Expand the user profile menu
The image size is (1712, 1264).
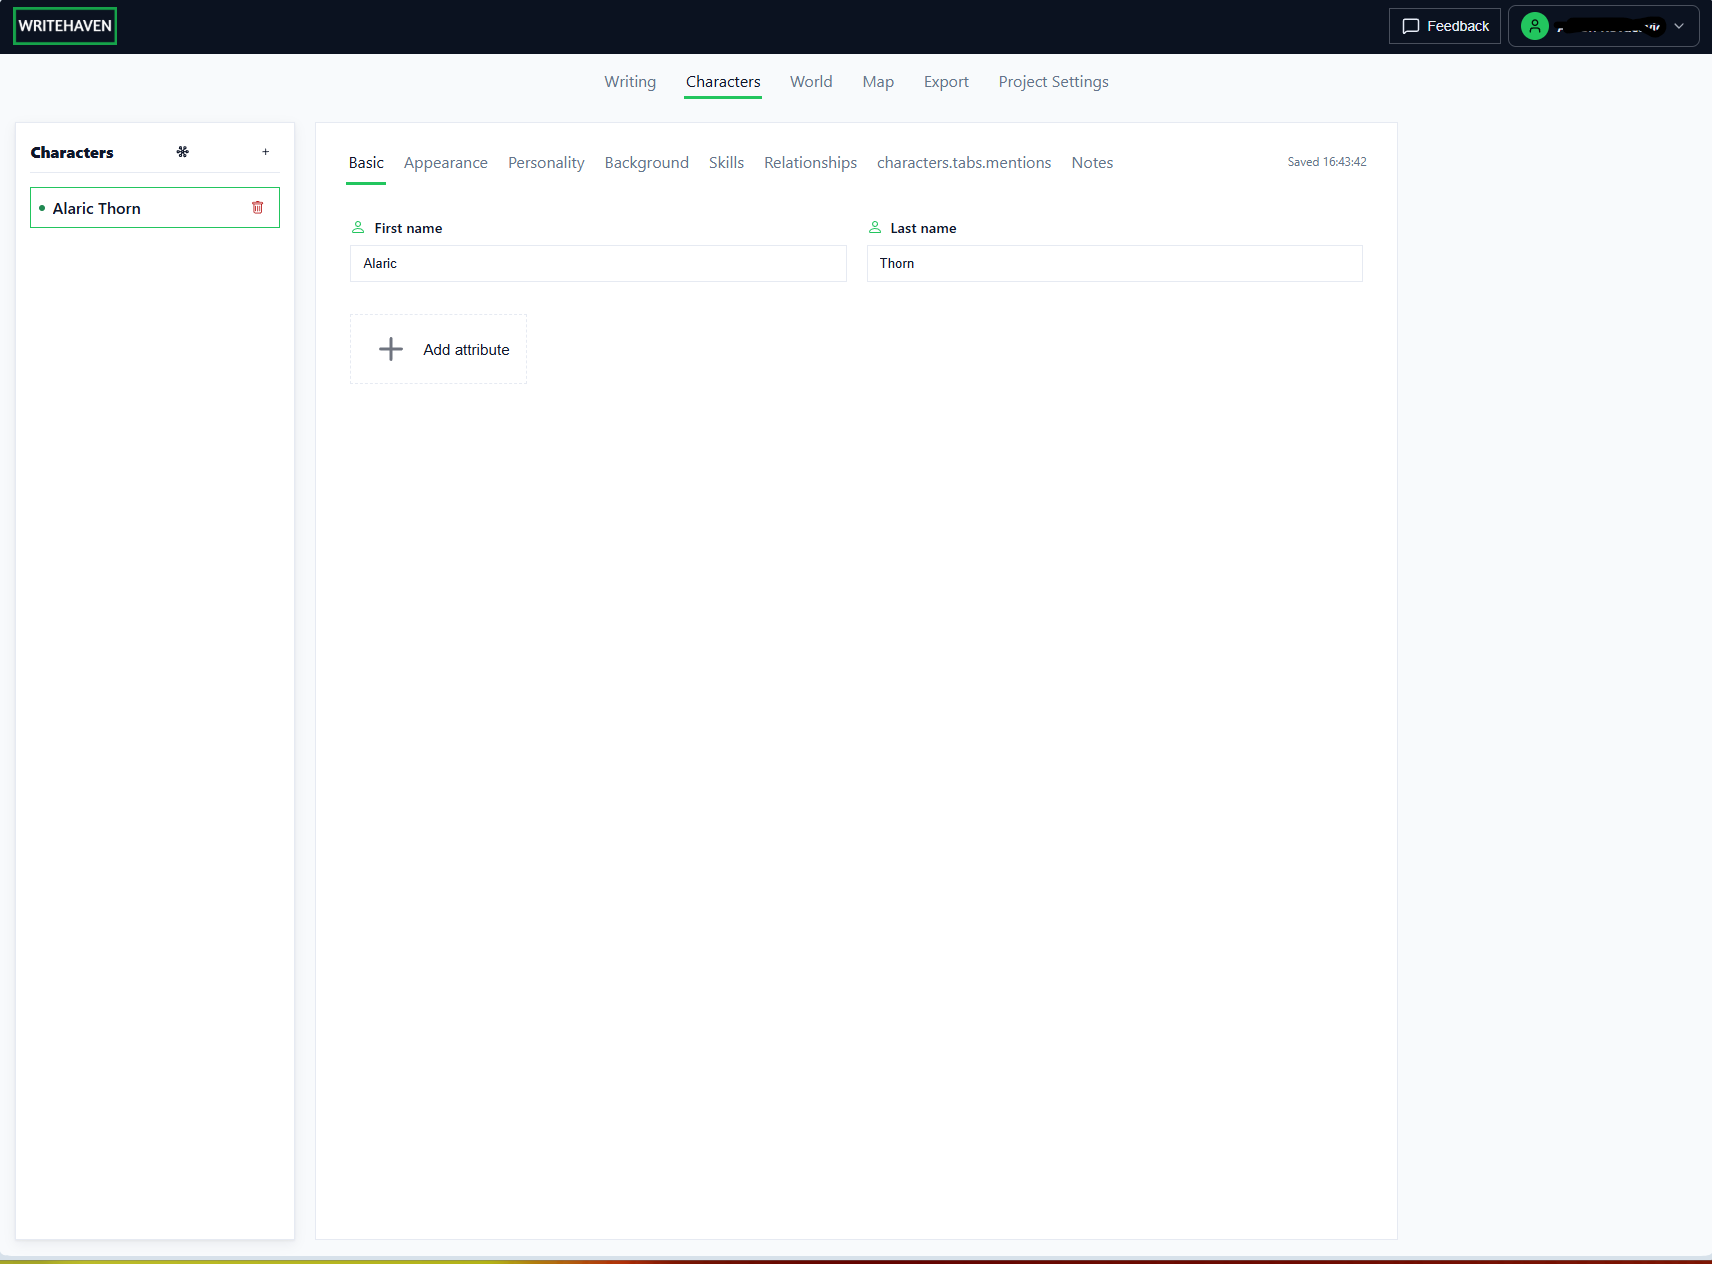[x=1600, y=26]
